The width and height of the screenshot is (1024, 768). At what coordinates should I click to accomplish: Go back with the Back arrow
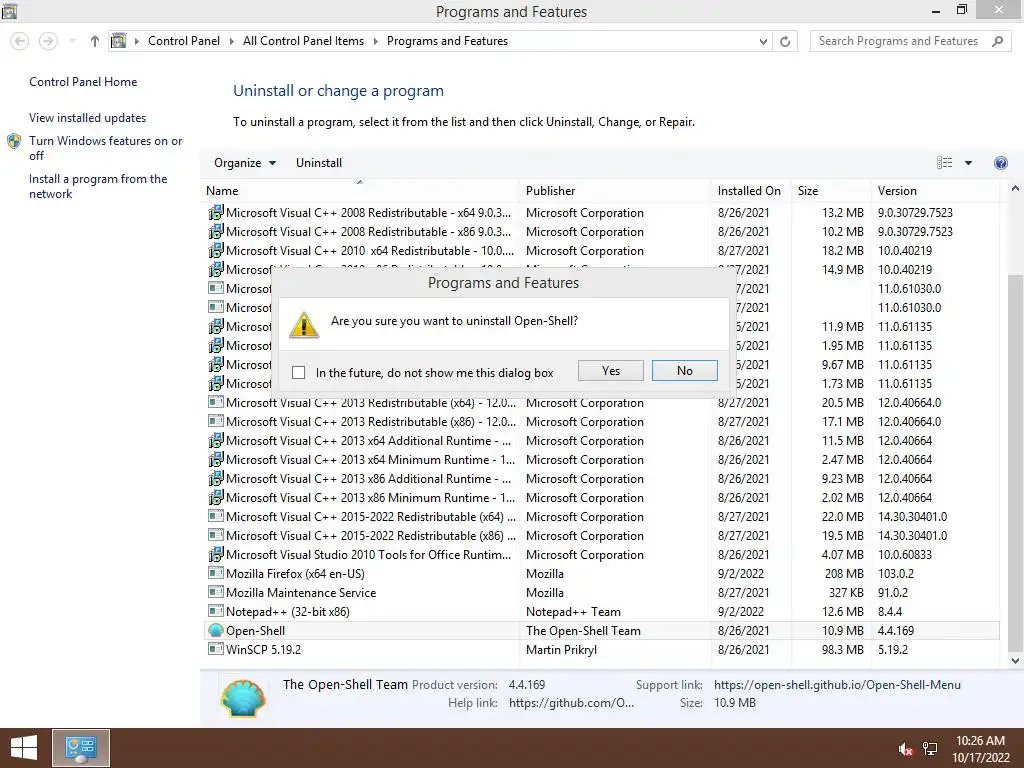[20, 41]
